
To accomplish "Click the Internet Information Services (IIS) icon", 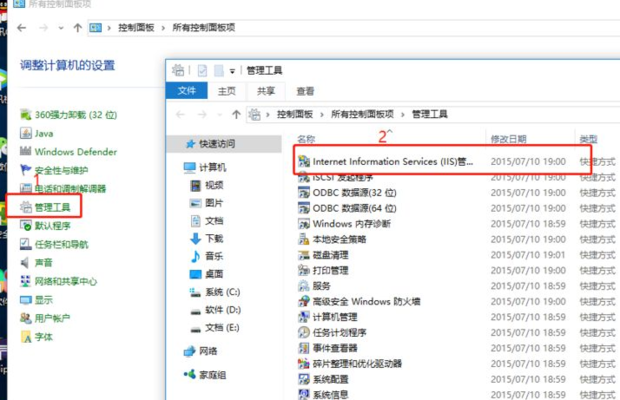I will pos(304,161).
